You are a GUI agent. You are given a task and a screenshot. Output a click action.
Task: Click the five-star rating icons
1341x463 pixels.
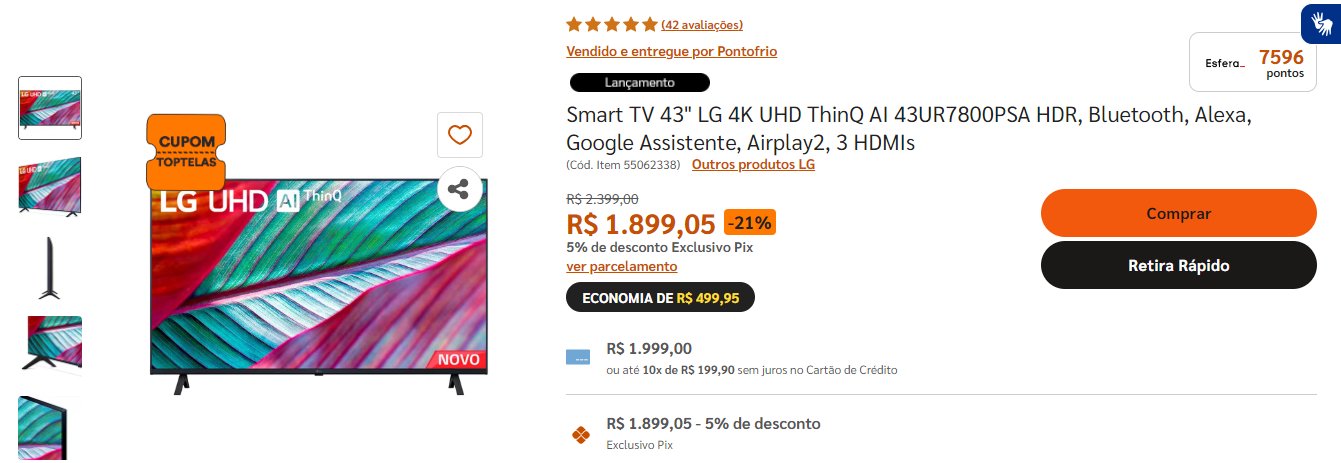(x=612, y=24)
